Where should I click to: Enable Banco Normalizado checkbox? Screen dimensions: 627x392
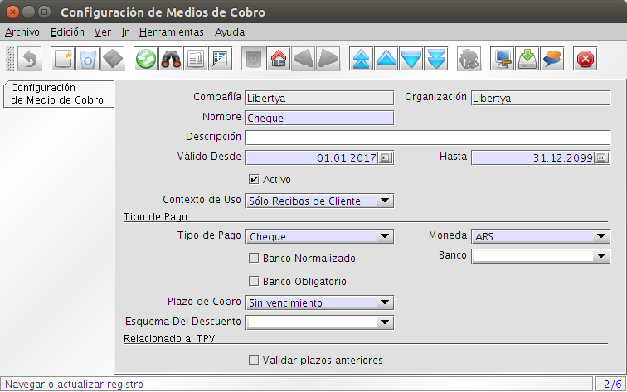click(x=254, y=258)
